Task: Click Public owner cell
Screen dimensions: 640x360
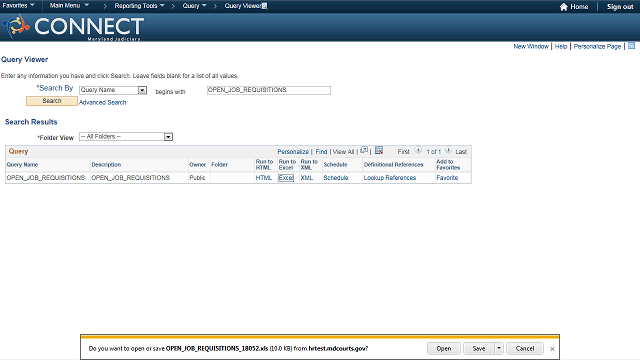Action: click(x=197, y=178)
